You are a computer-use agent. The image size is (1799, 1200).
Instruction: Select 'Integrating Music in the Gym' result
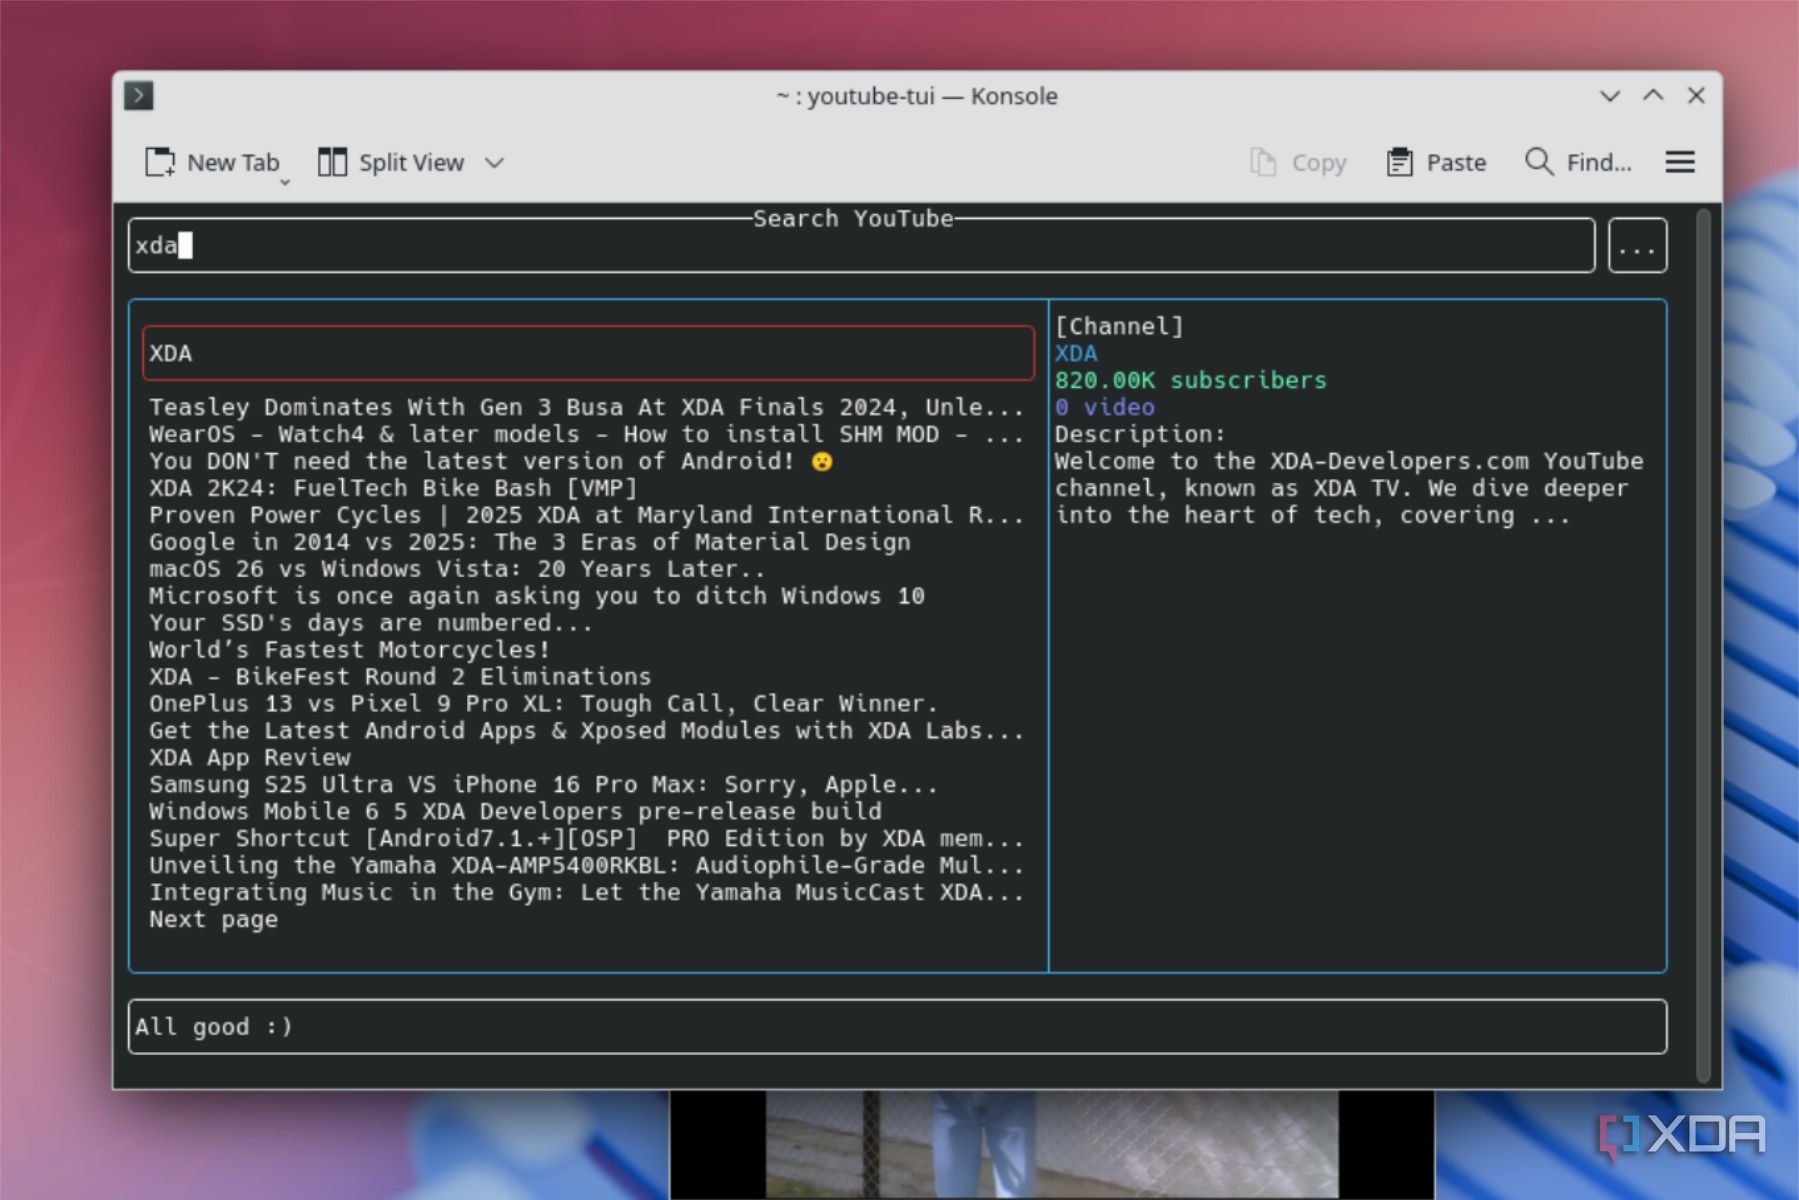tap(586, 893)
